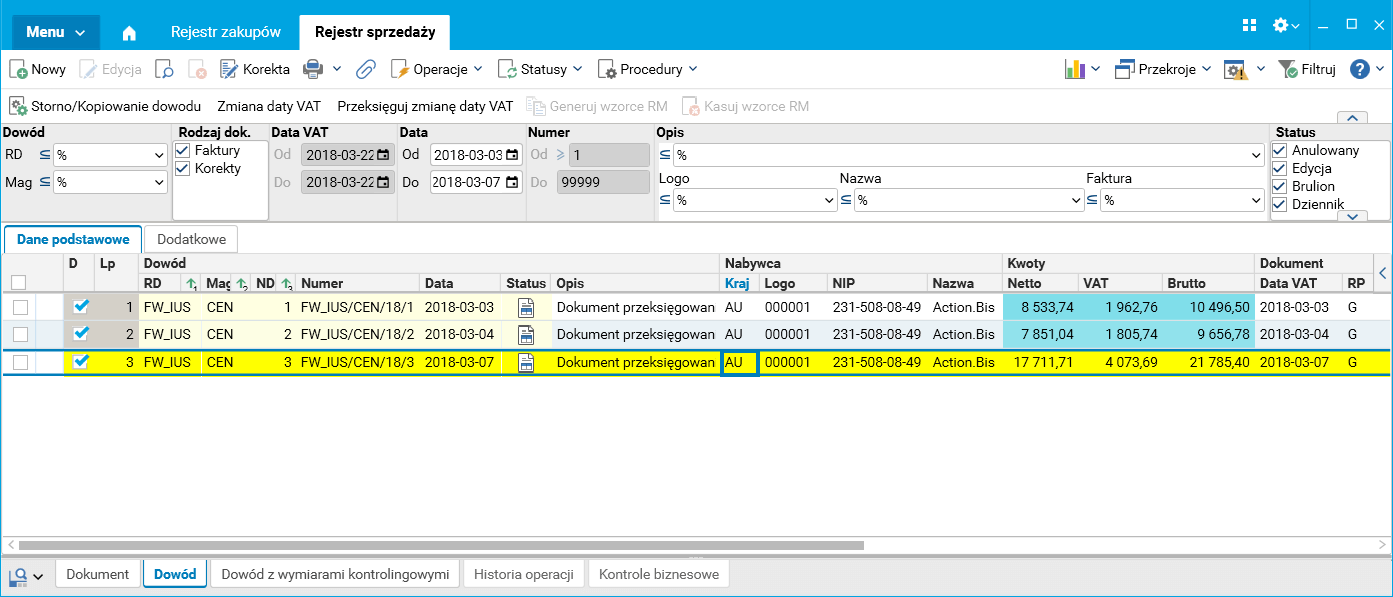Click the Nazwa filter input field

(x=969, y=200)
